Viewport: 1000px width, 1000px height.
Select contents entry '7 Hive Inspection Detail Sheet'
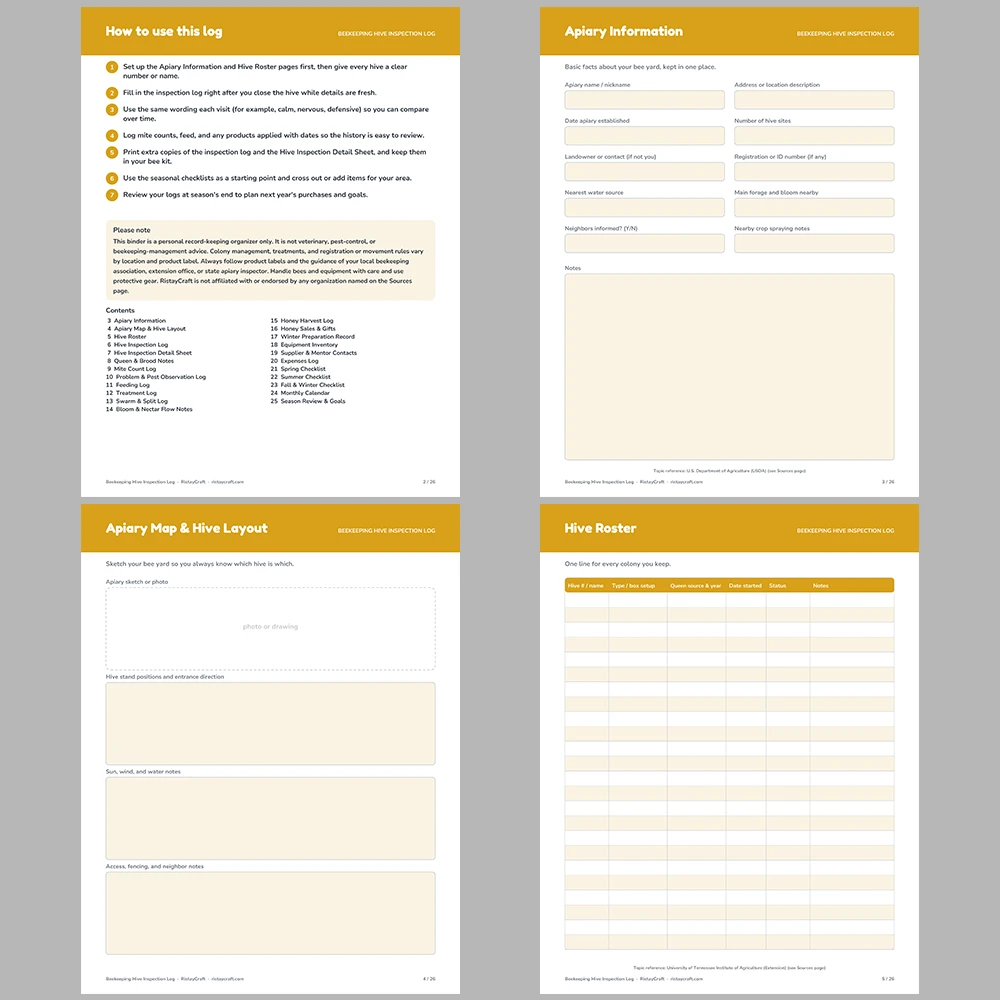149,353
